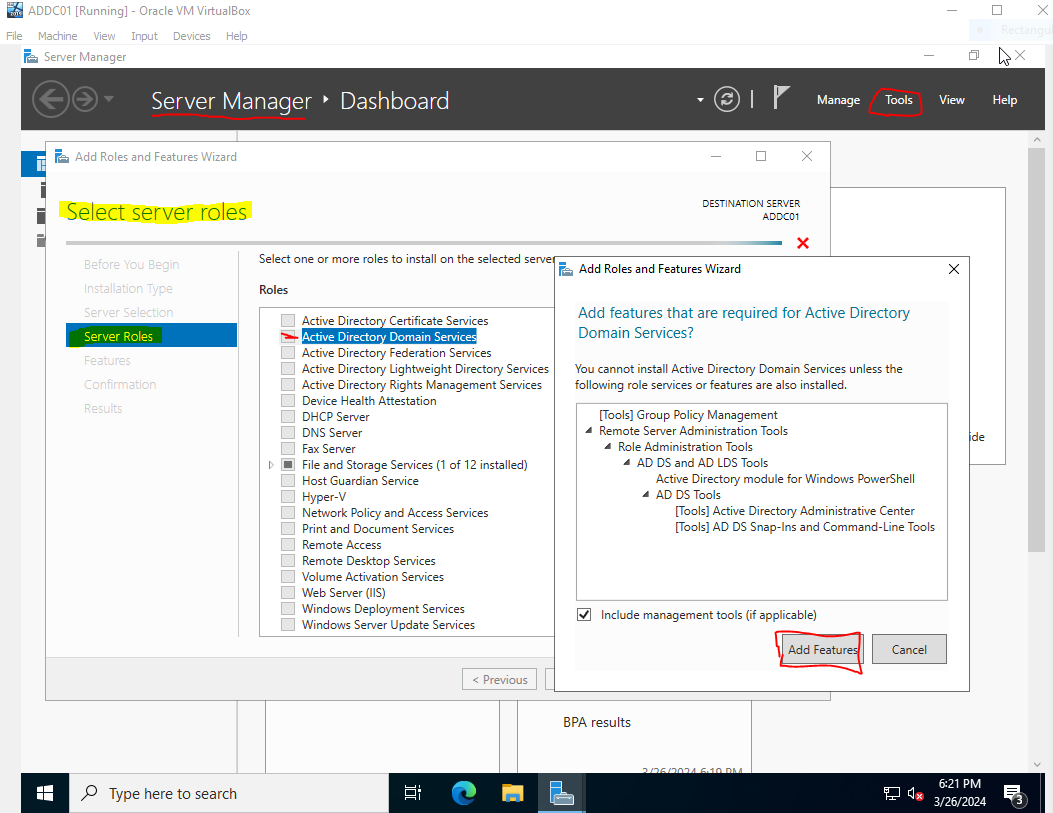The width and height of the screenshot is (1053, 813).
Task: Open the dropdown arrow left of refresh
Action: (x=700, y=100)
